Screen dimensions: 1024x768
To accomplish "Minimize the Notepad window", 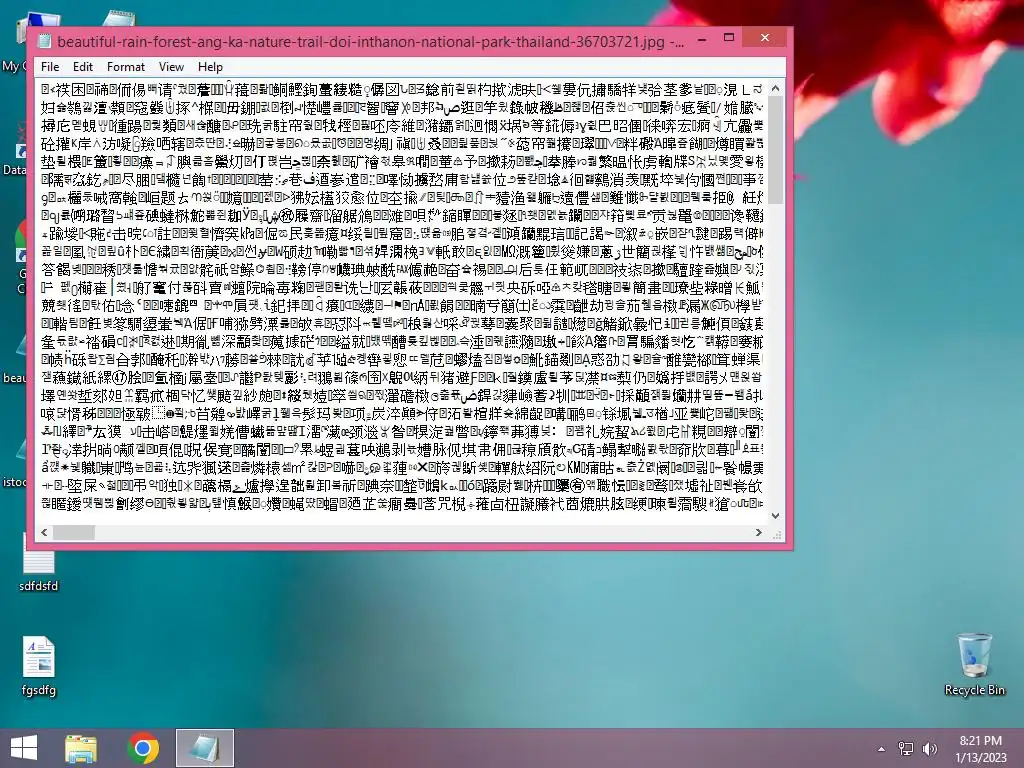I will (x=702, y=39).
